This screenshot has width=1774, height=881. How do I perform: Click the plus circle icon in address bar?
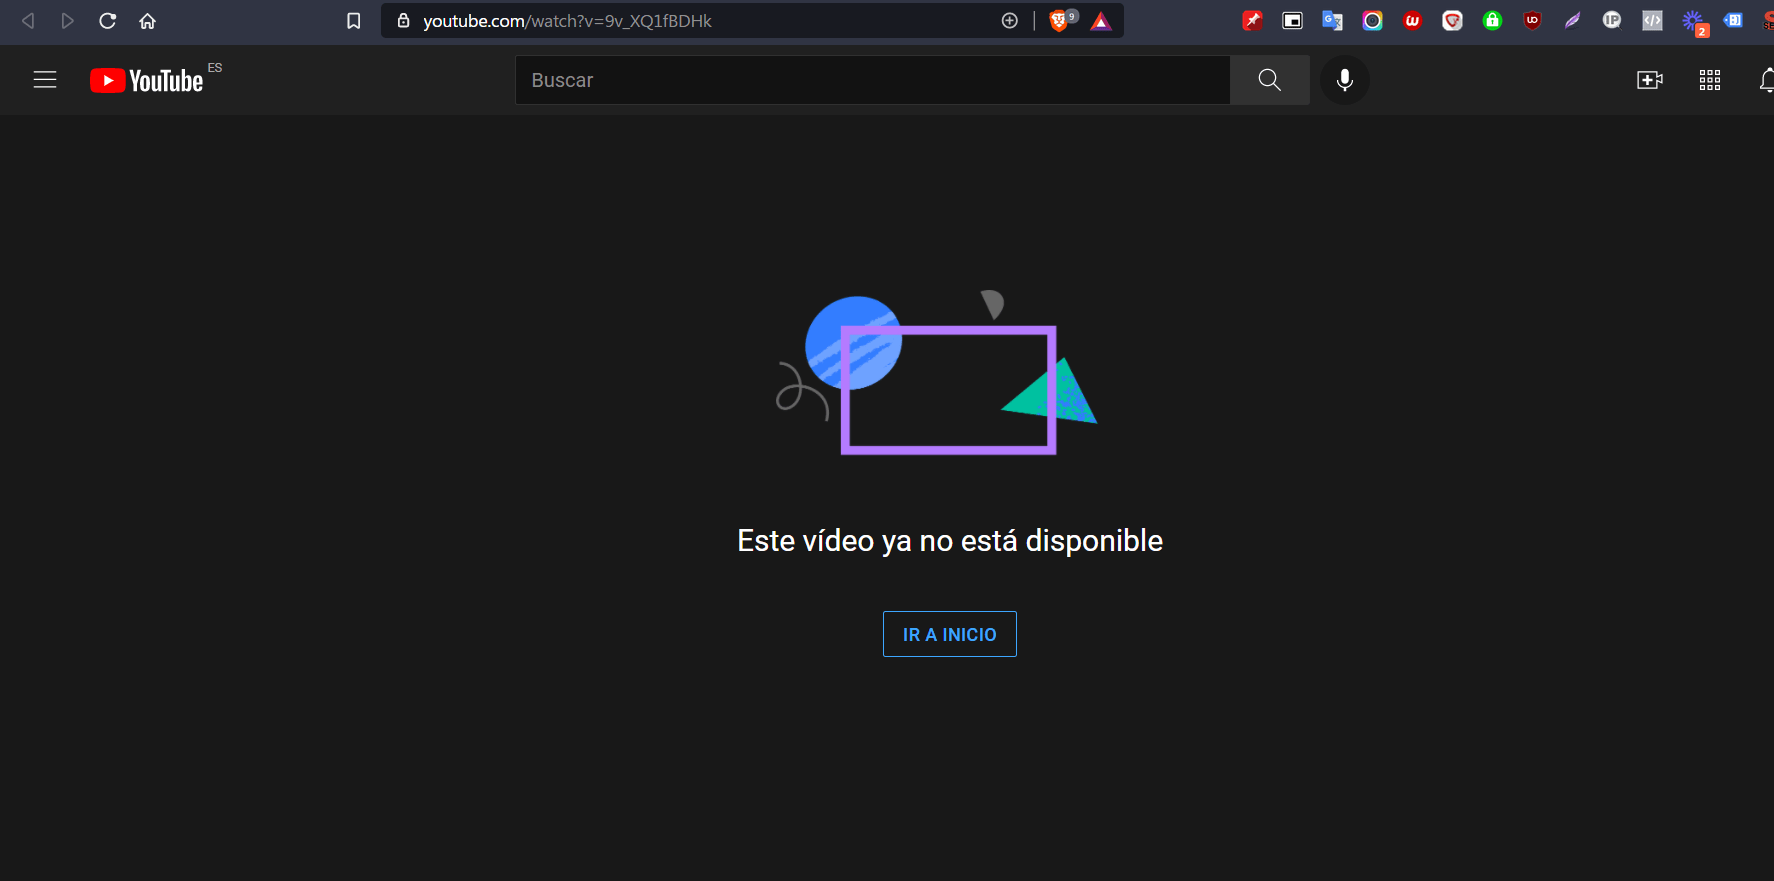1010,21
